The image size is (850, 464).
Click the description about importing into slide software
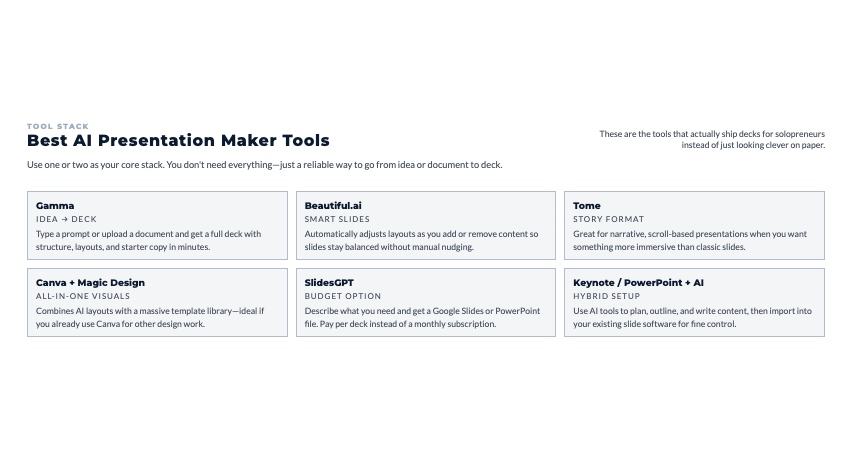point(692,317)
